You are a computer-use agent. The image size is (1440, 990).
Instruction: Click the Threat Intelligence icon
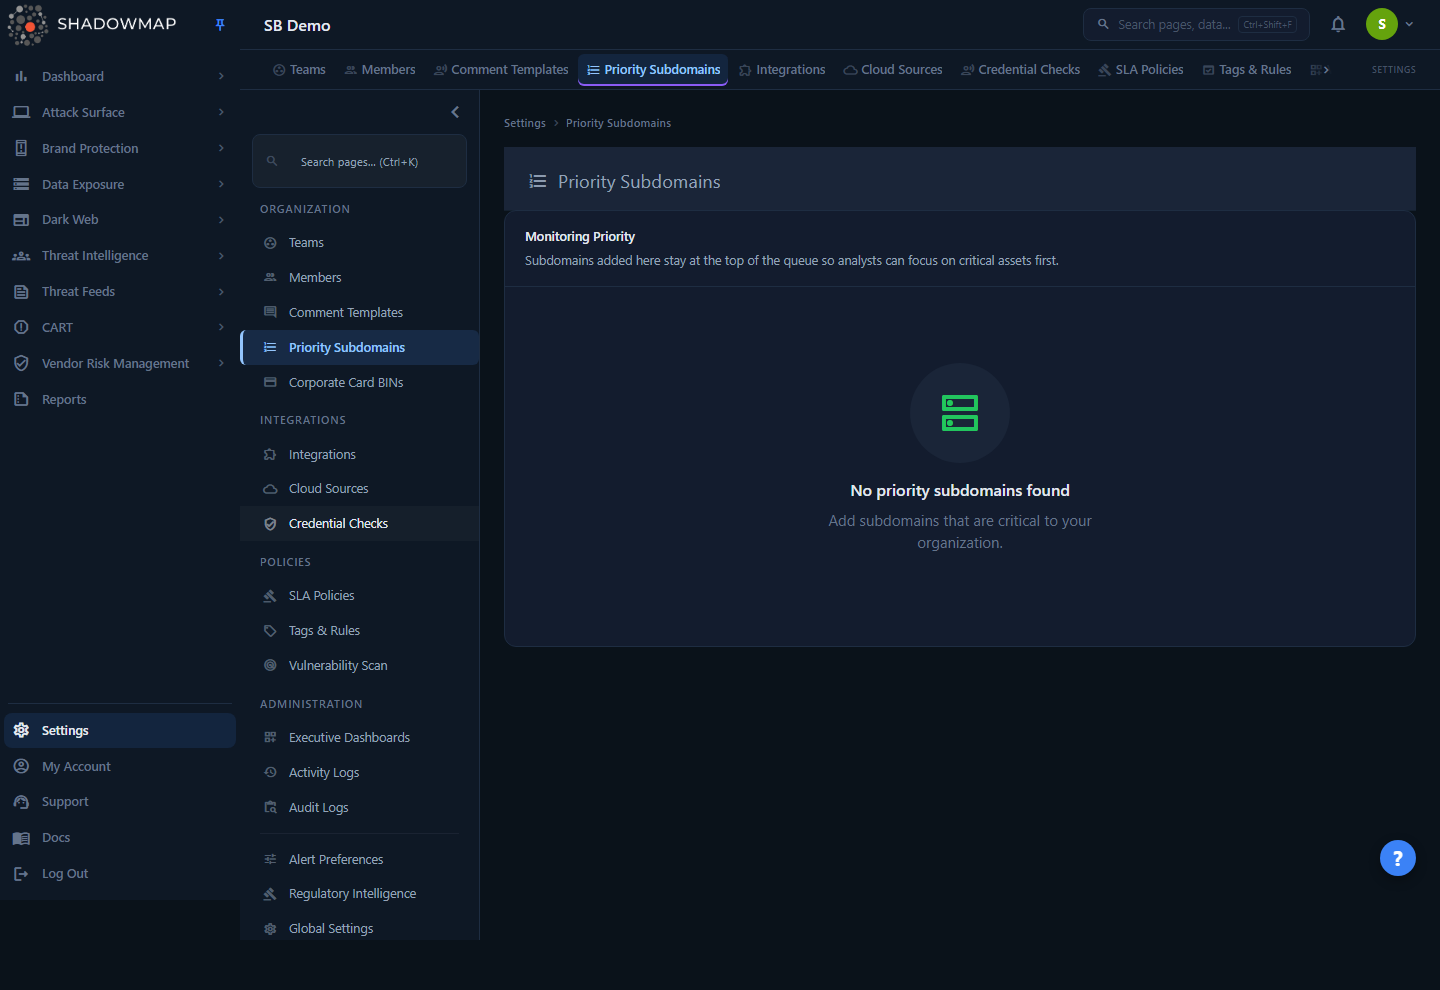coord(21,256)
